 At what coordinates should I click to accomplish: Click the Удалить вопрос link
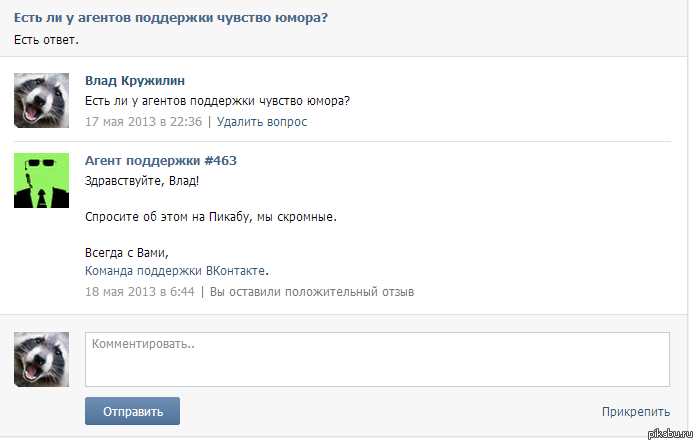(x=262, y=122)
